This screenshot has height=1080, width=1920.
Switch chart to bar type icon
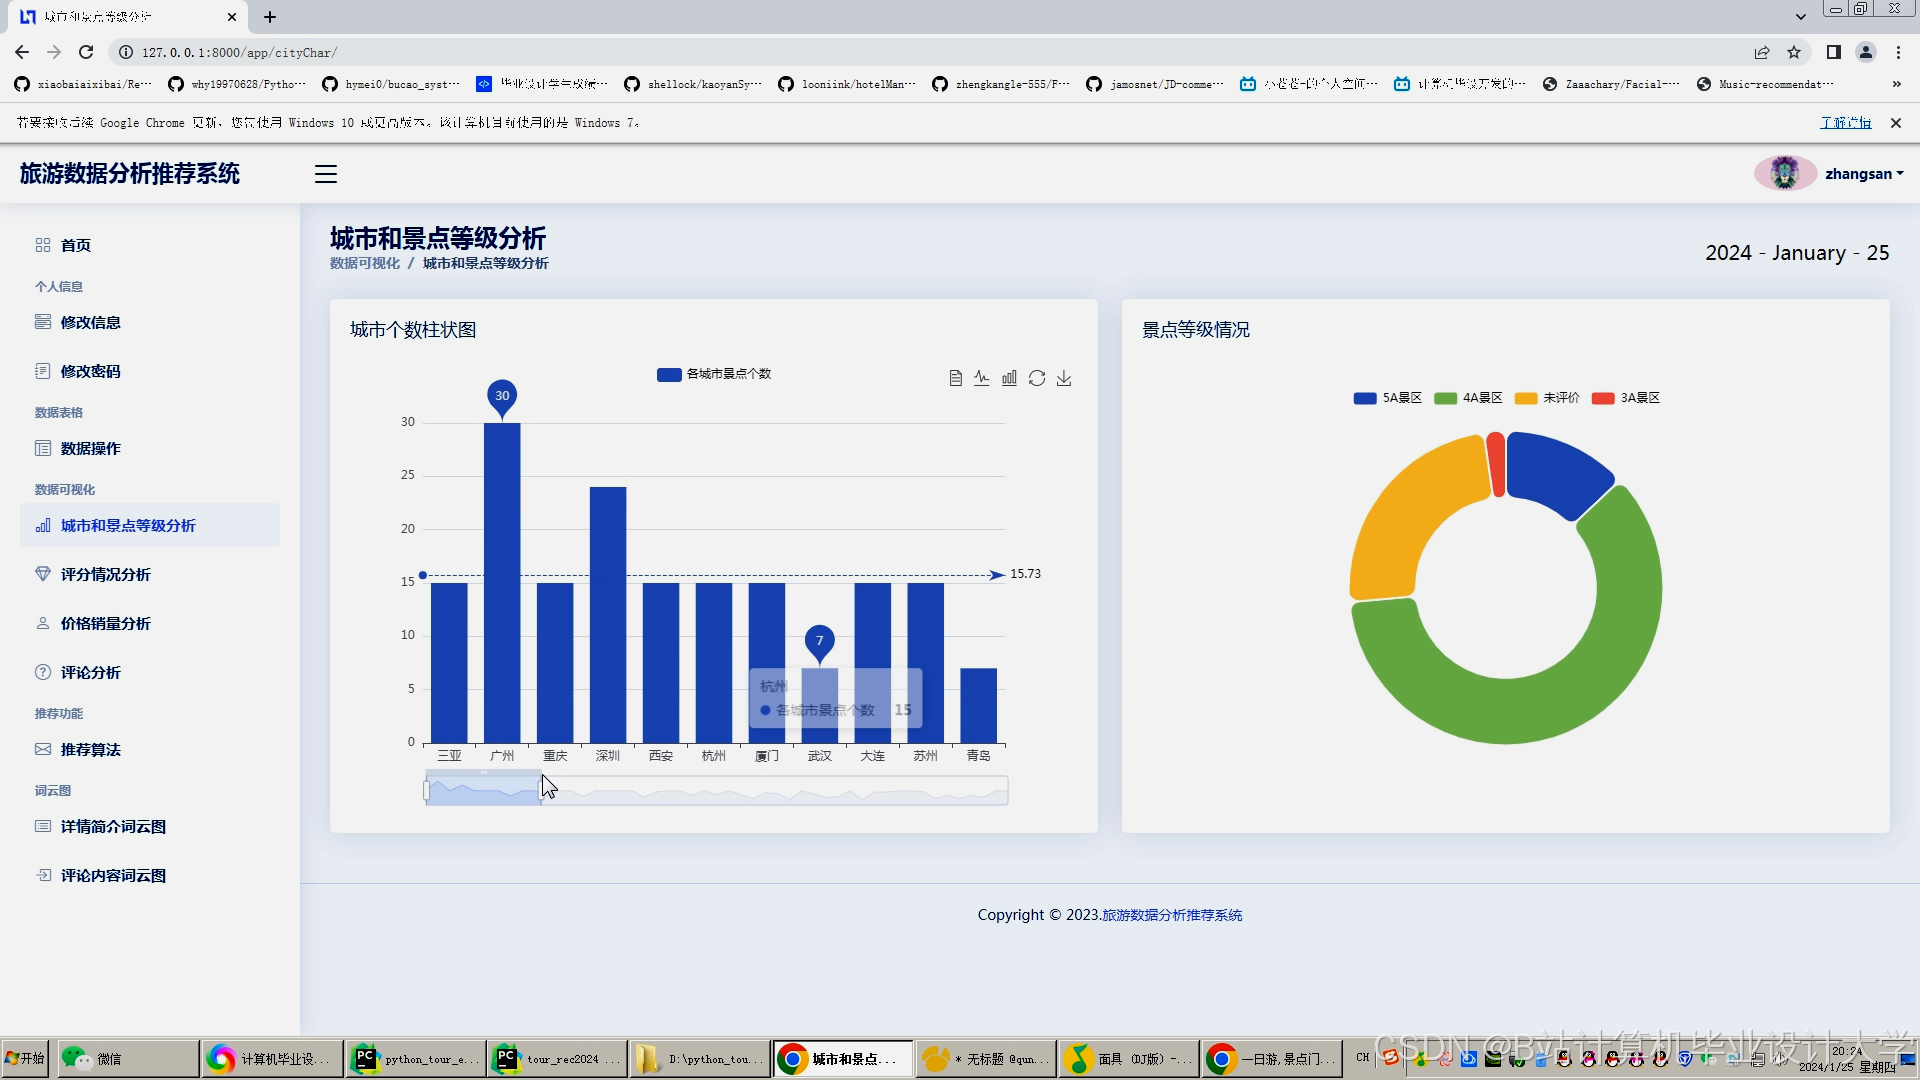coord(1009,378)
